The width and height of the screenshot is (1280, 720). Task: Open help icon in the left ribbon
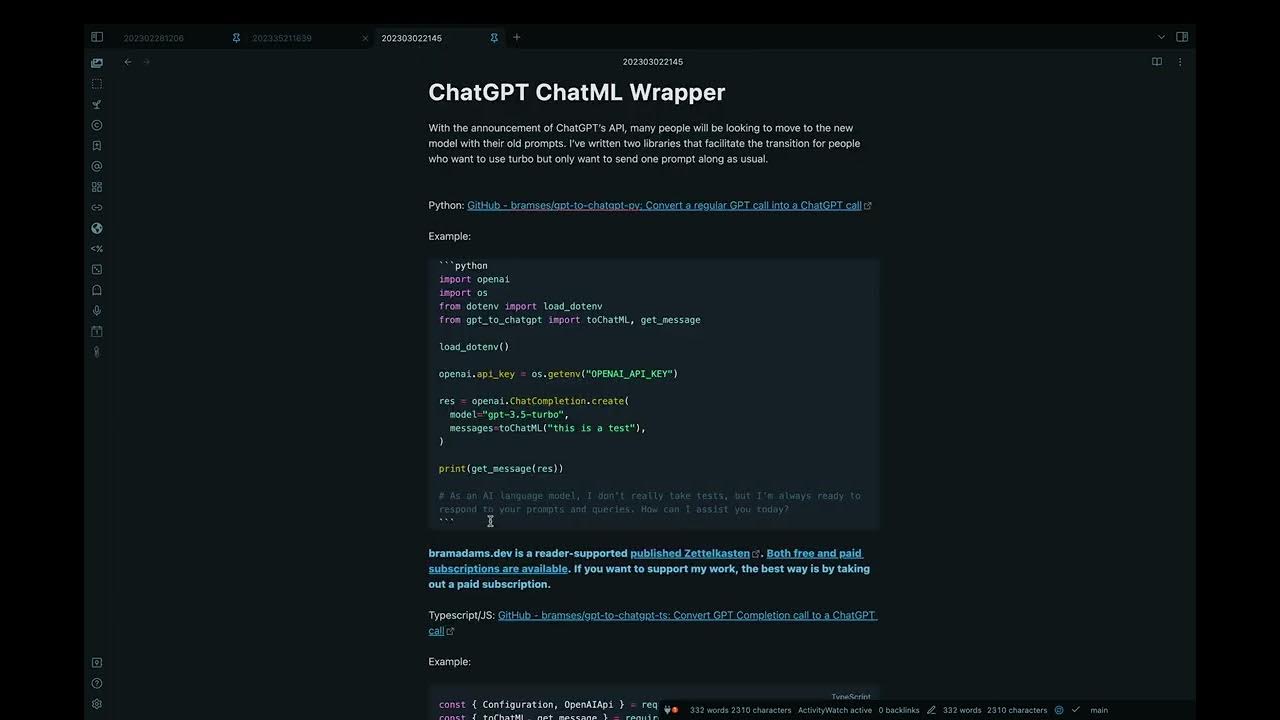[97, 684]
